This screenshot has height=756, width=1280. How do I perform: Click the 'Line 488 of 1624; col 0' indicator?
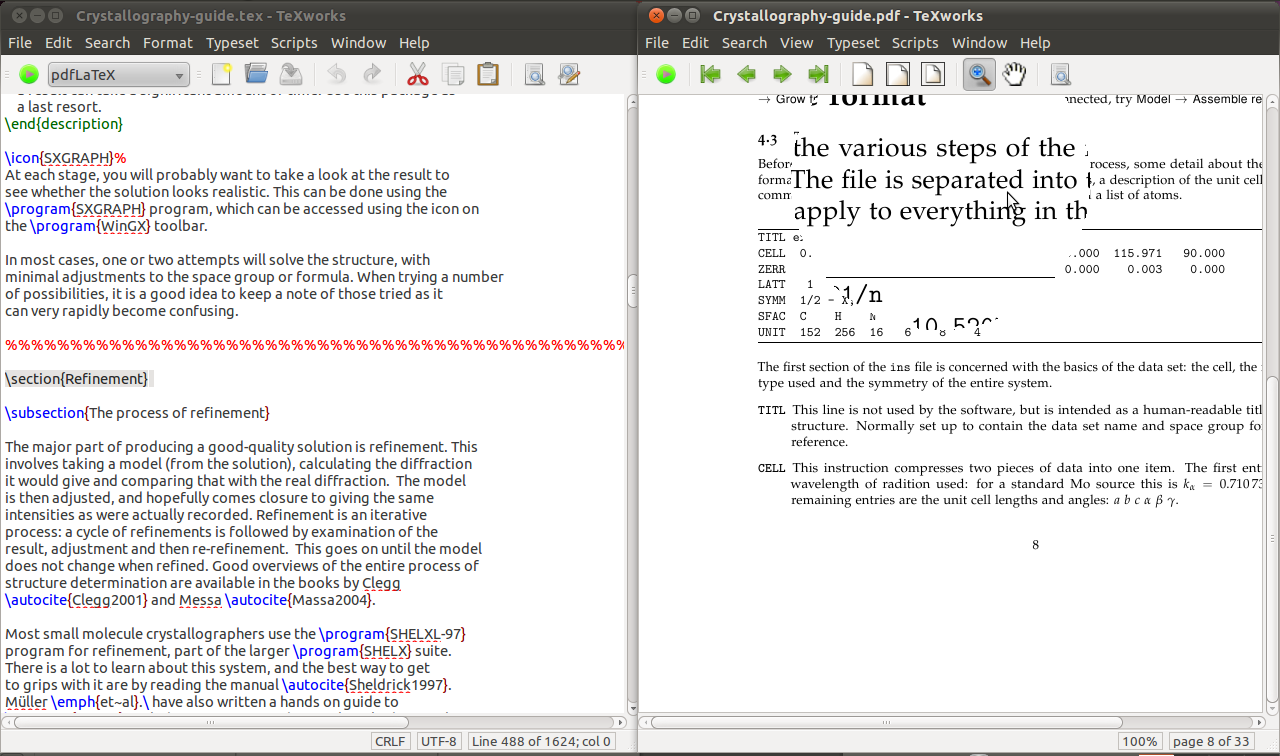(541, 741)
